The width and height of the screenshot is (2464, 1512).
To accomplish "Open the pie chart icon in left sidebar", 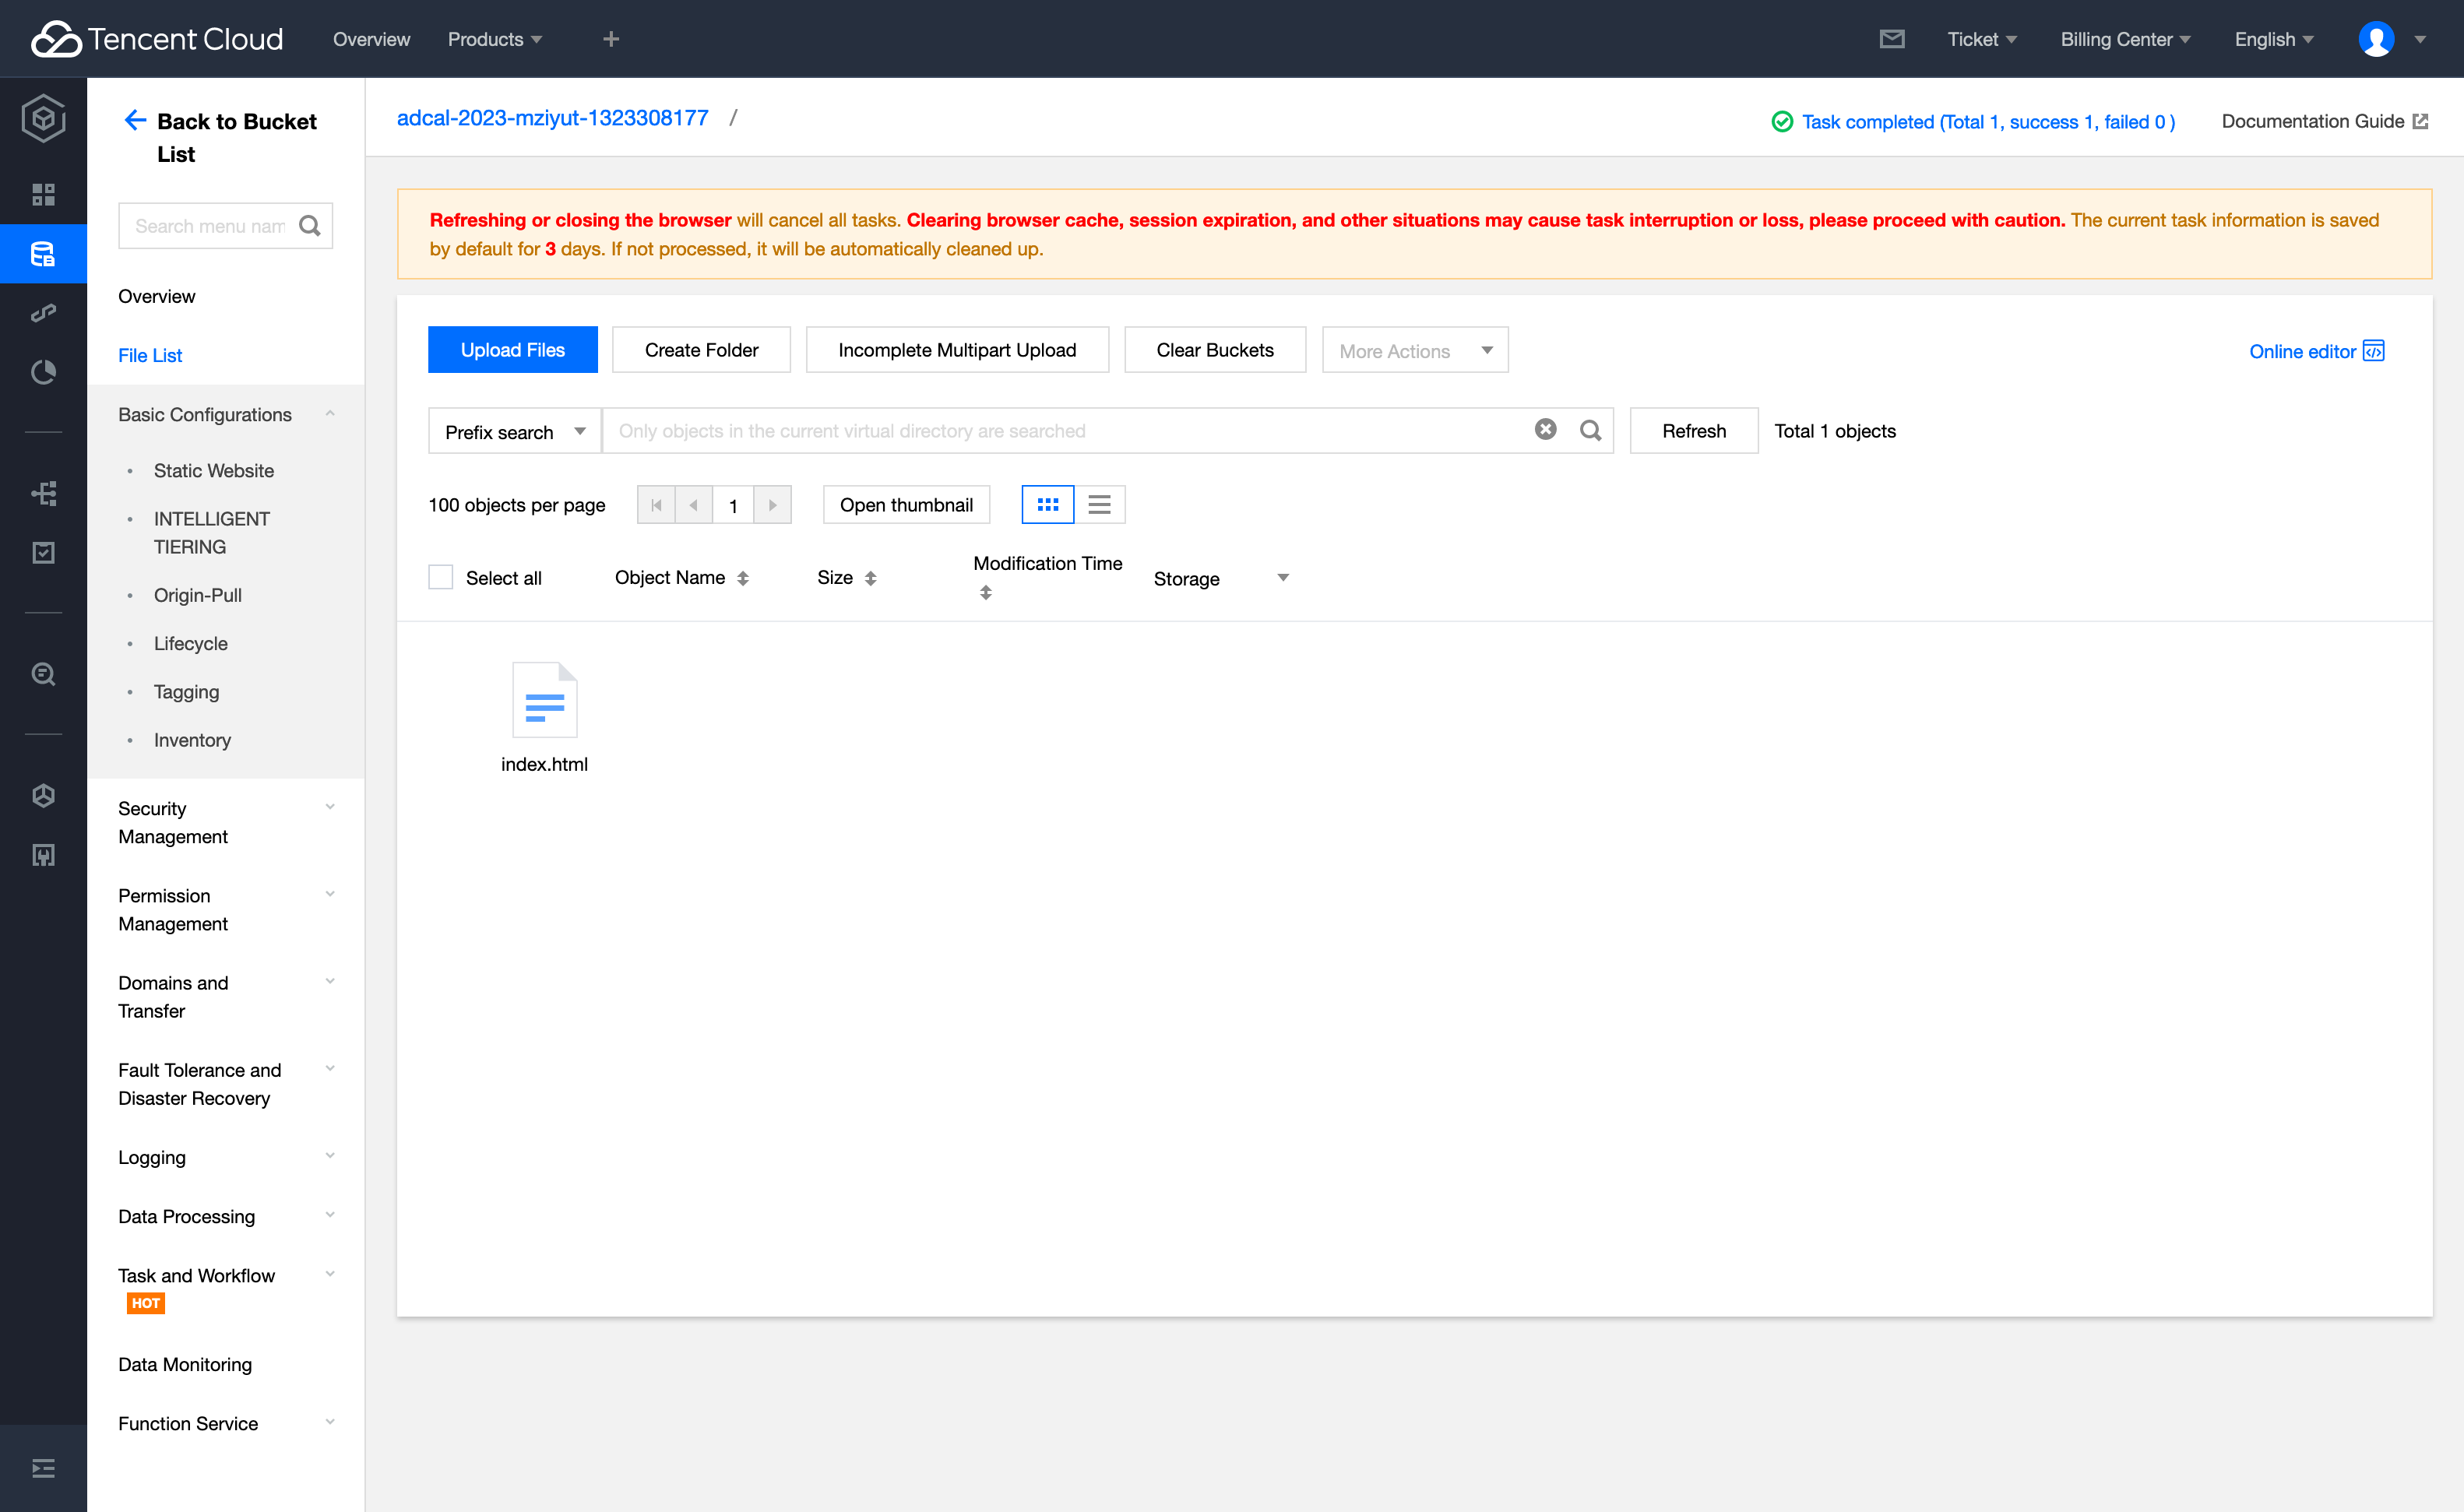I will pyautogui.click(x=43, y=373).
